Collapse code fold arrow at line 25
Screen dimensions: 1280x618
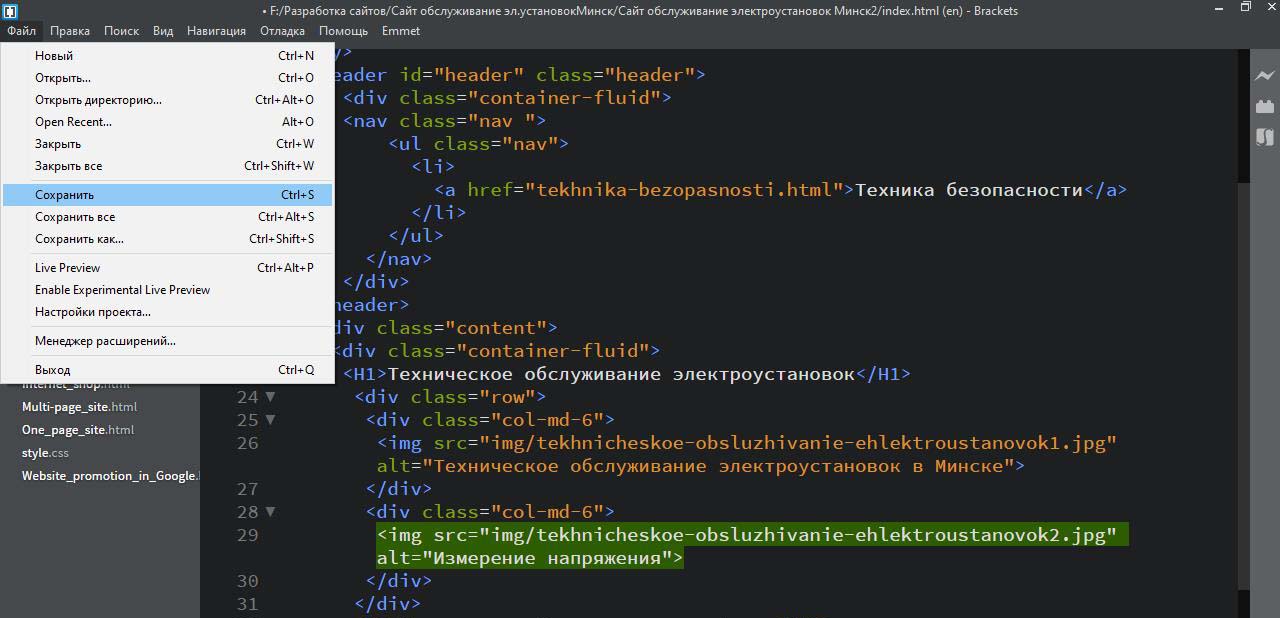click(270, 420)
